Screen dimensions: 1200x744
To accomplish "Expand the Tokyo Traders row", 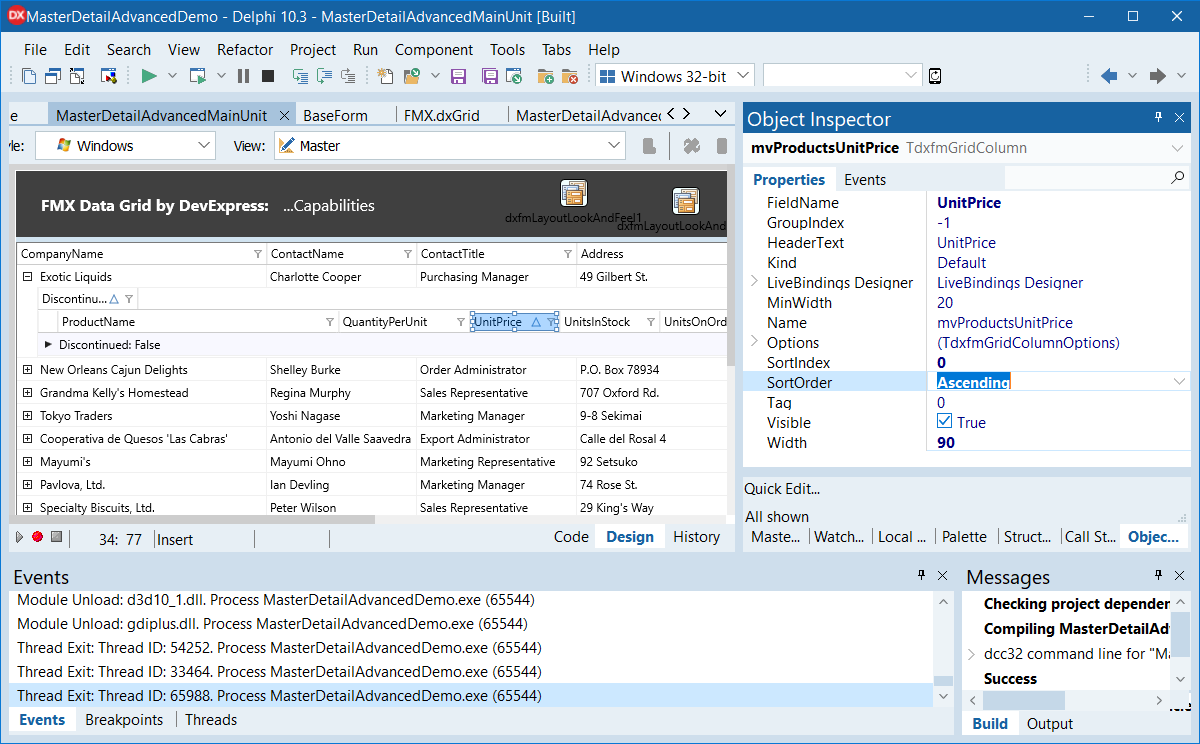I will [x=28, y=416].
